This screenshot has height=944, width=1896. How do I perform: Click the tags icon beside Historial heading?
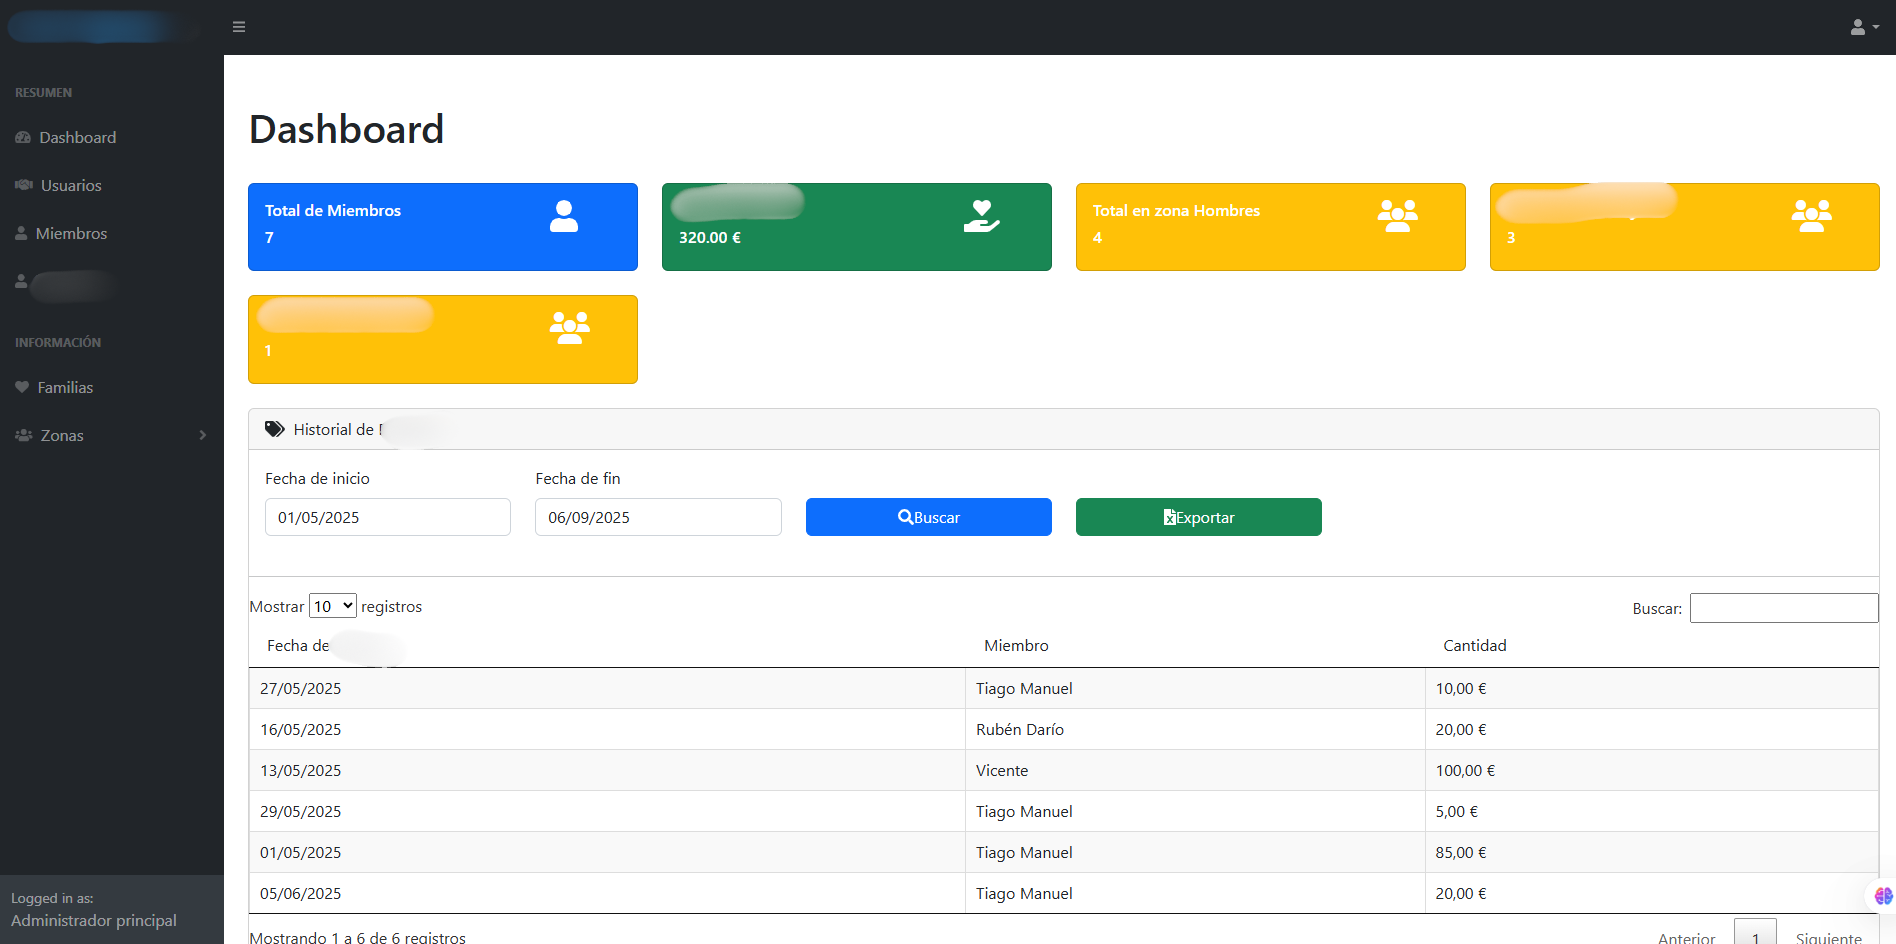pos(274,429)
